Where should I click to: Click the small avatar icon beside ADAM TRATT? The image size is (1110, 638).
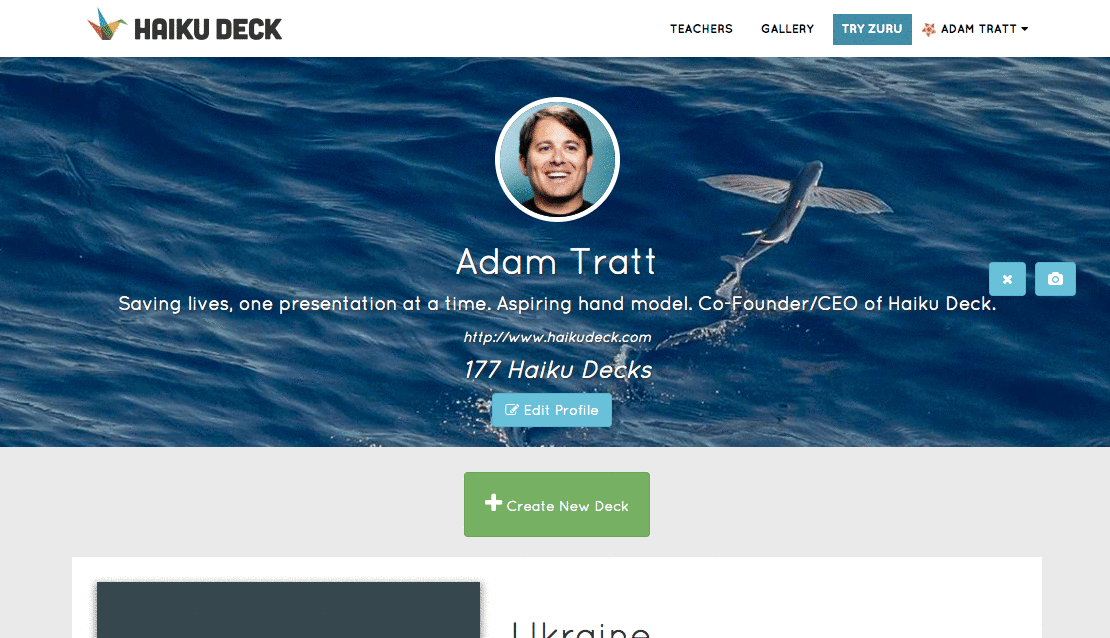[x=929, y=29]
